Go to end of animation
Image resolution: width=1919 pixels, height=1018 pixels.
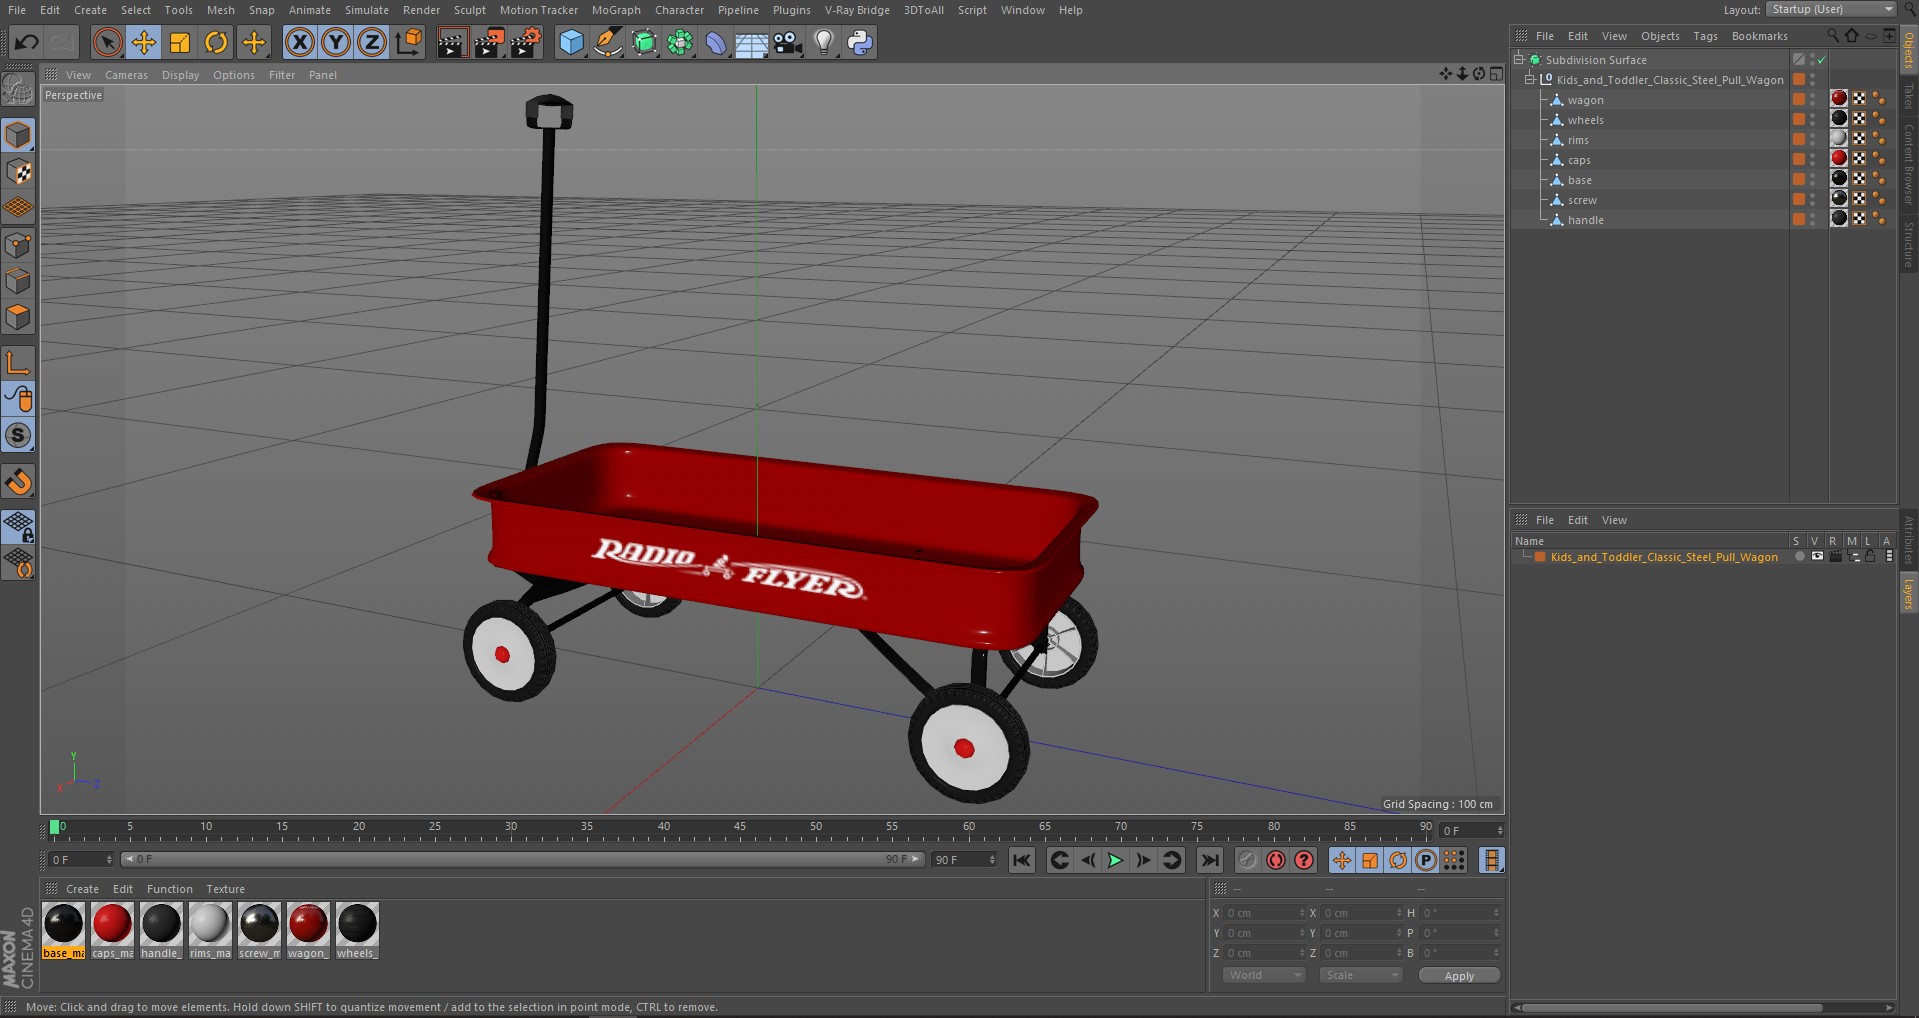coord(1210,860)
